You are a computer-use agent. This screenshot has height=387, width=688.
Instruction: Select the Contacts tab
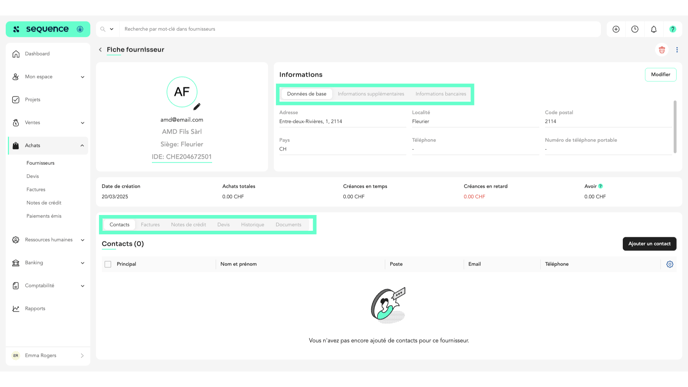pyautogui.click(x=119, y=225)
